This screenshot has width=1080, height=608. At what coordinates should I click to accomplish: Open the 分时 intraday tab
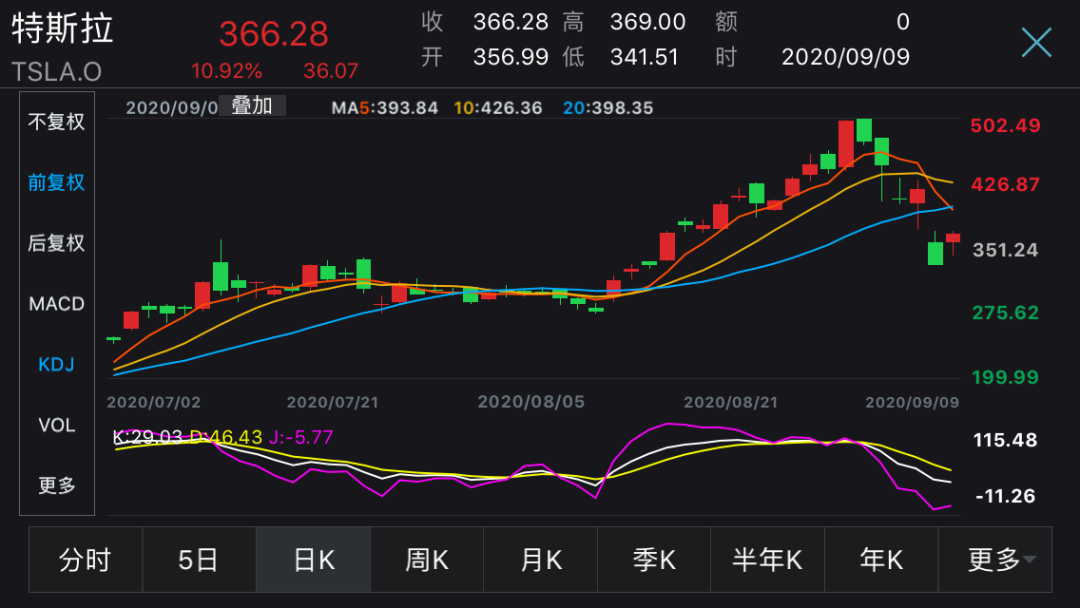(85, 560)
